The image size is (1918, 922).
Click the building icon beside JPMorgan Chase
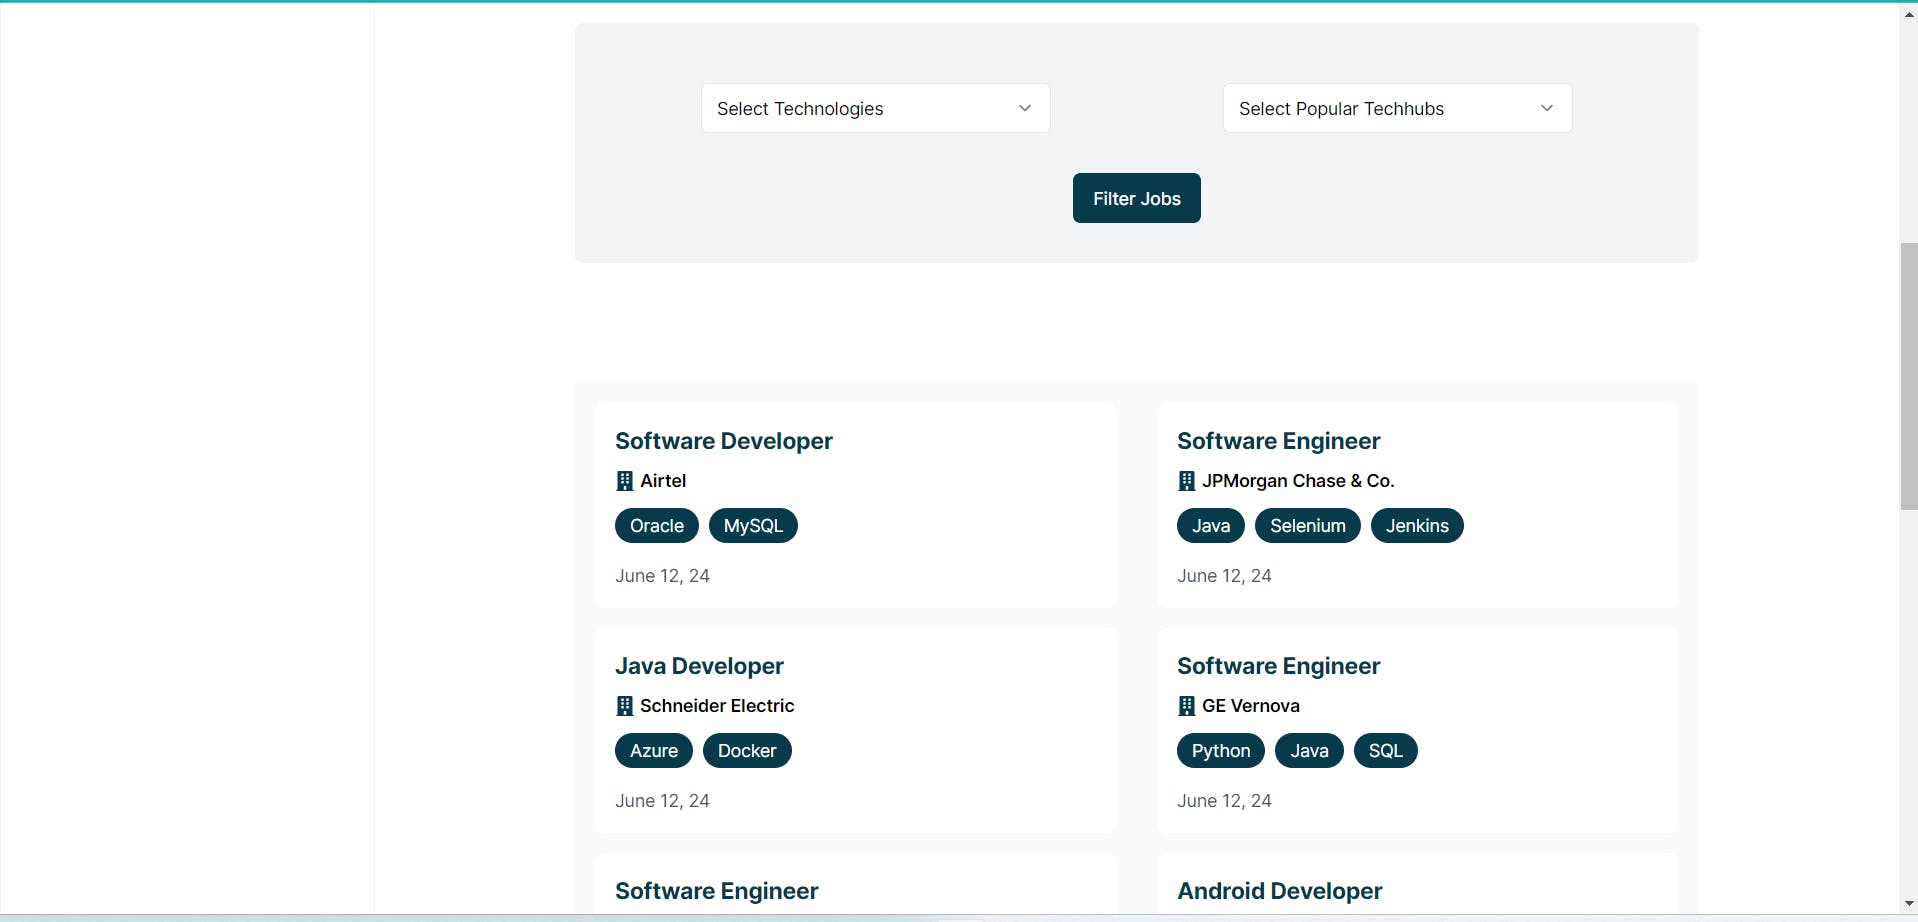click(x=1187, y=481)
